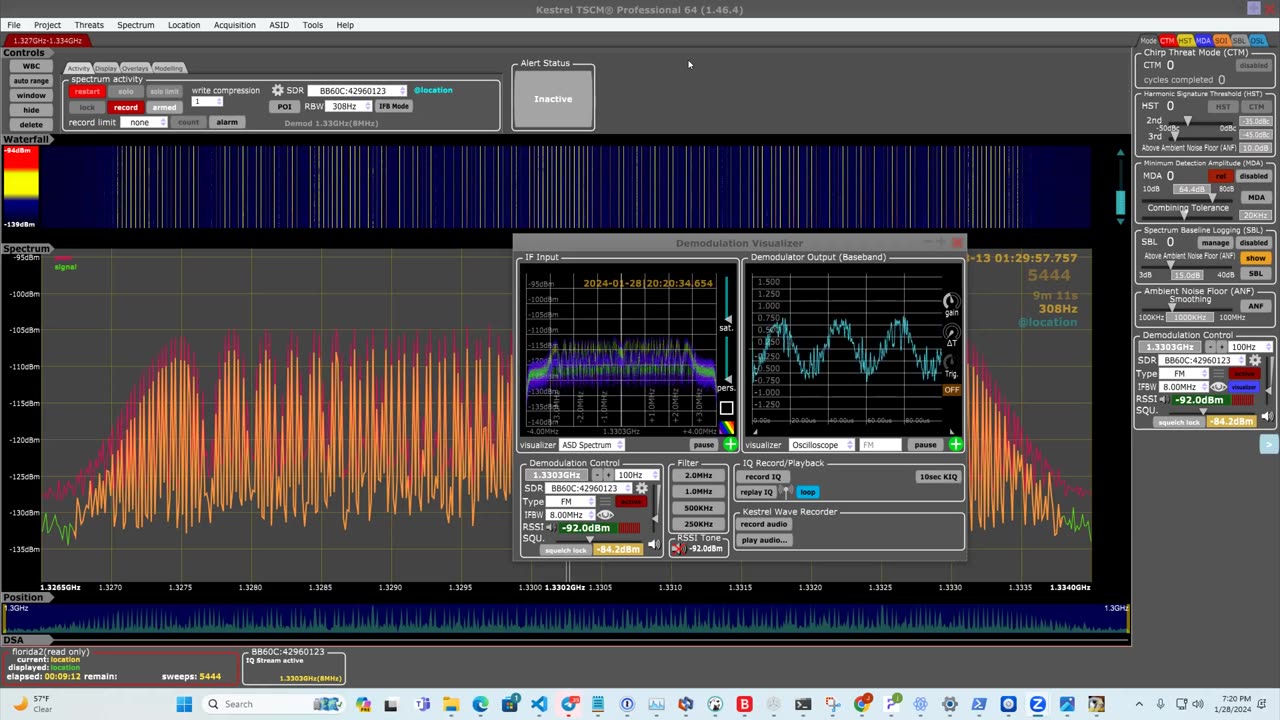Open the ASD Spectrum visualizer dropdown
Image resolution: width=1280 pixels, height=720 pixels.
pos(592,445)
